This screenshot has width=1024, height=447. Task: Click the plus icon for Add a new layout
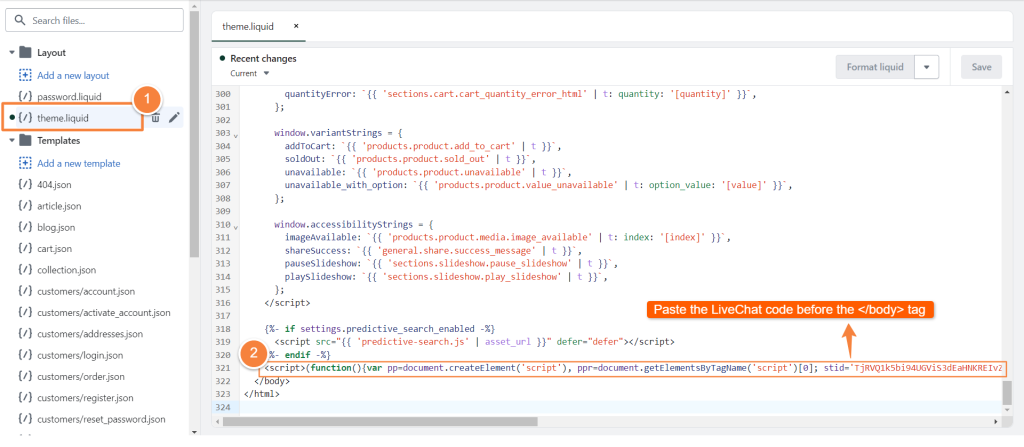coord(25,75)
